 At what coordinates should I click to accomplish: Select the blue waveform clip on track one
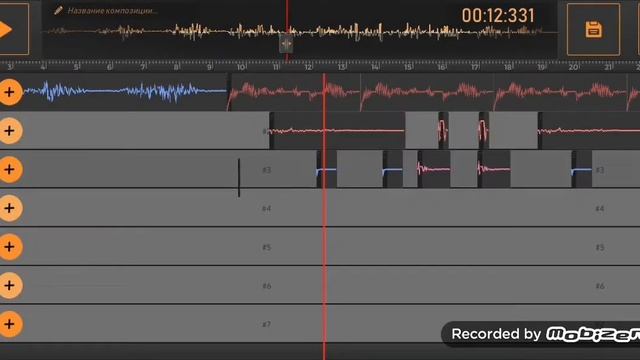pos(124,92)
